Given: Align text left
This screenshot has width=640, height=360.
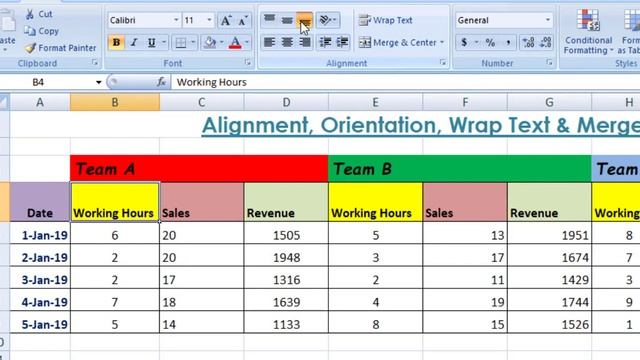Looking at the screenshot, I should pos(269,42).
